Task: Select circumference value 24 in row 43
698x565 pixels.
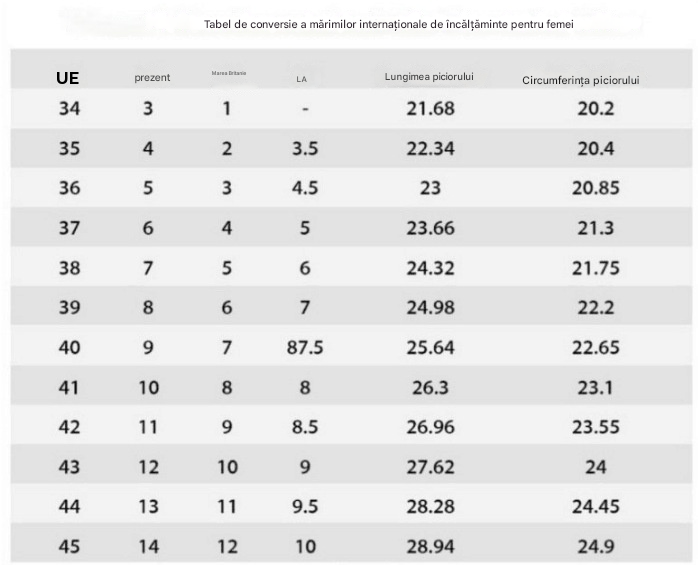Action: coord(596,467)
